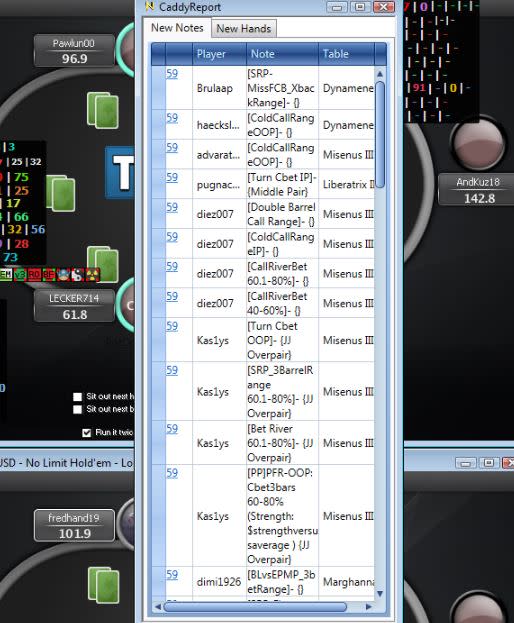Click the Captain America shield badge
The width and height of the screenshot is (514, 623).
tap(63, 274)
